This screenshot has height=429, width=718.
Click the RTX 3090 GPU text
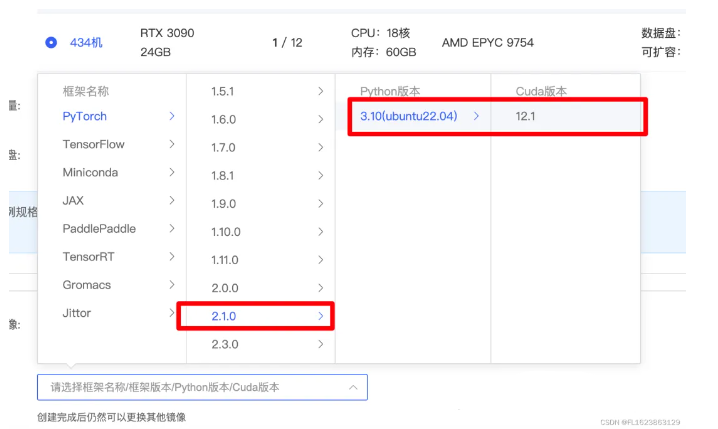pos(167,33)
